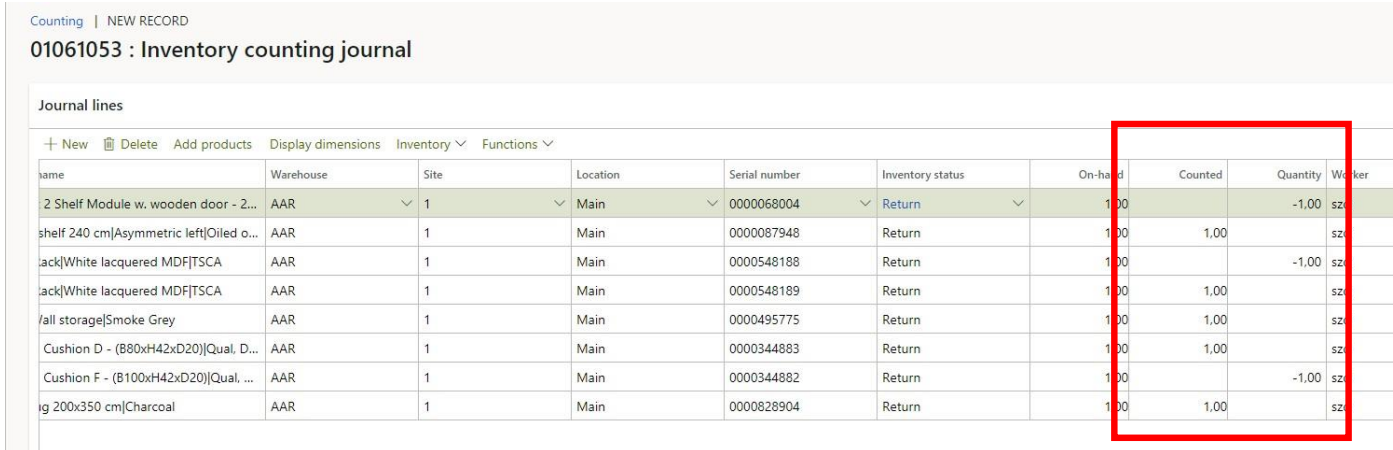Click Counted field for serial 0000548188 row
Image resolution: width=1393 pixels, height=450 pixels.
(x=1180, y=262)
